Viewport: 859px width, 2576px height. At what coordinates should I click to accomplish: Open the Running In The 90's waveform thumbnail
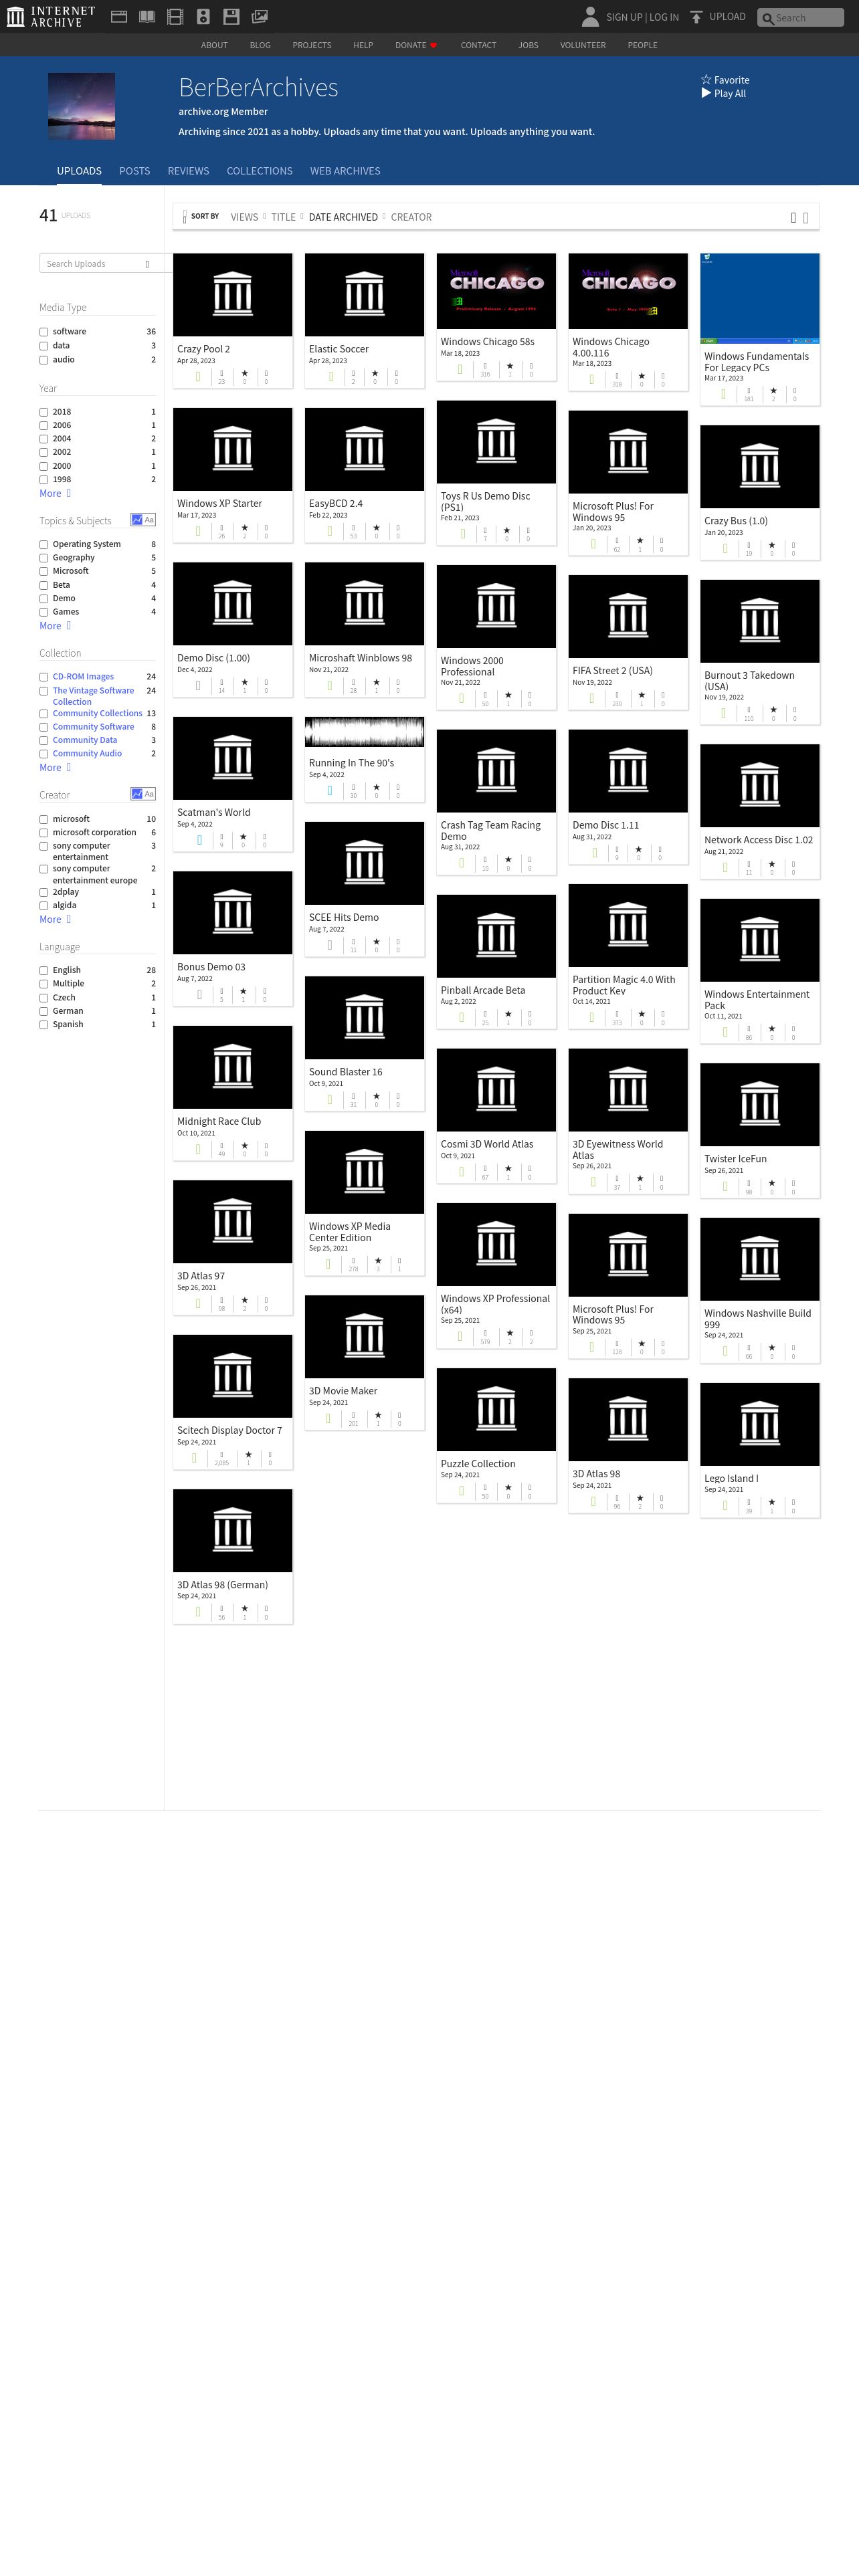pos(364,732)
